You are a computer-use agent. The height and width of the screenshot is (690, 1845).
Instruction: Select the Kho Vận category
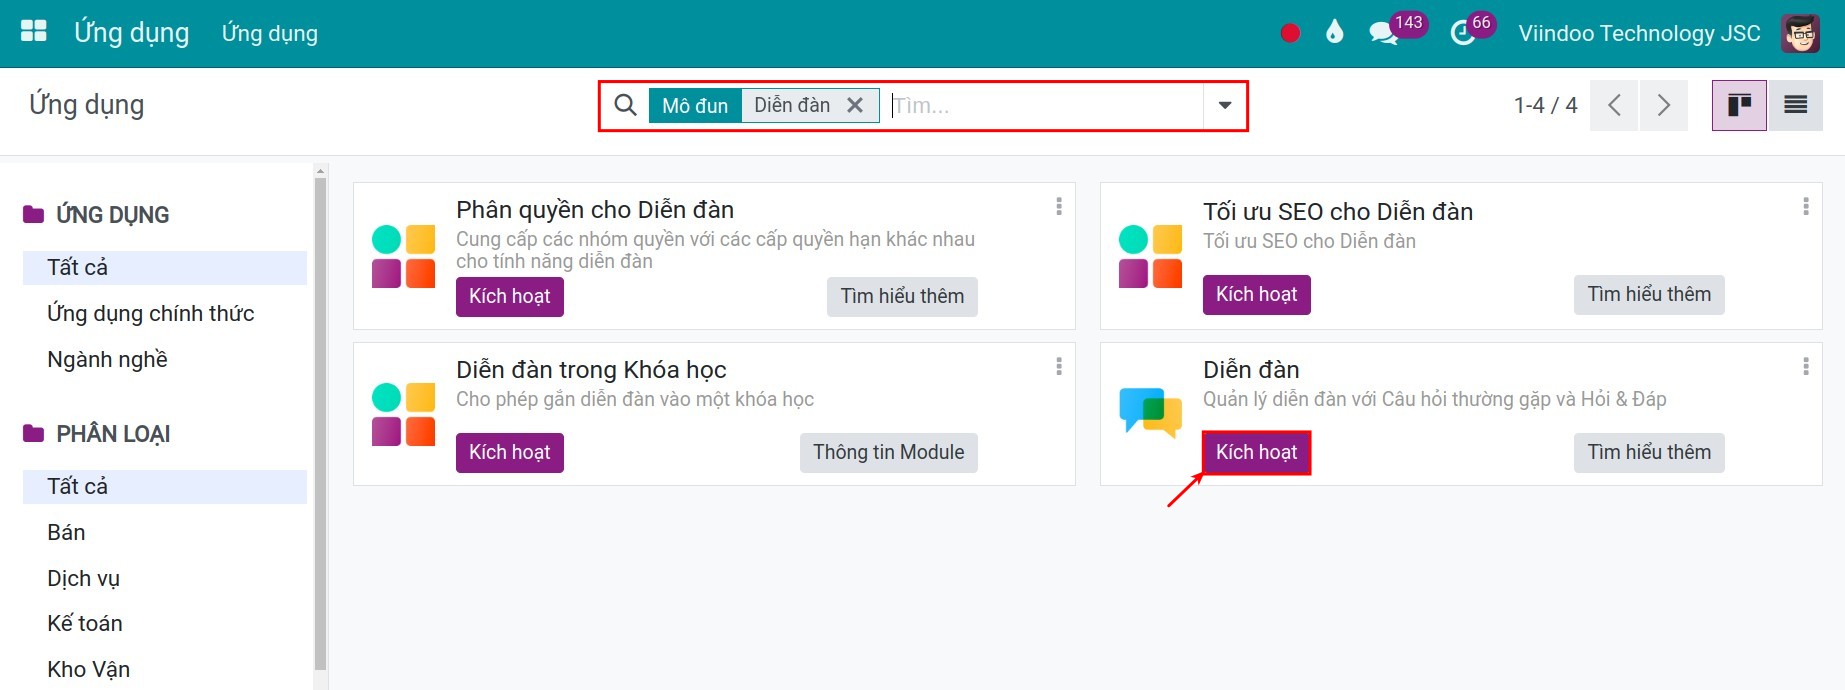pos(165,670)
